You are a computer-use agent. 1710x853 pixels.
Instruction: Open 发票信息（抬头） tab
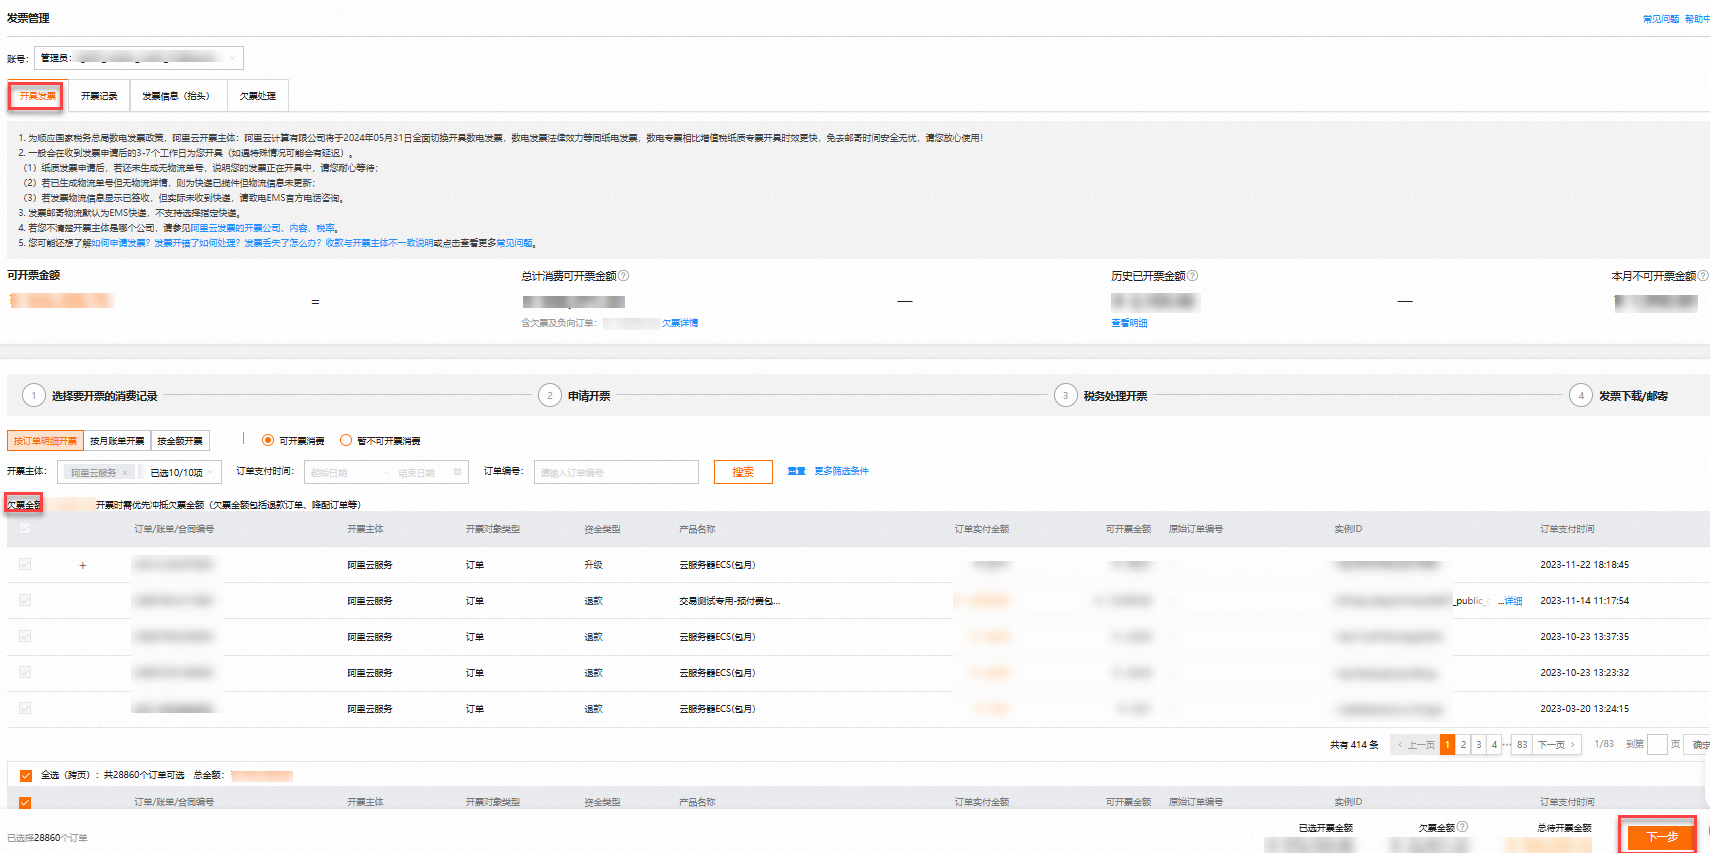[x=178, y=96]
